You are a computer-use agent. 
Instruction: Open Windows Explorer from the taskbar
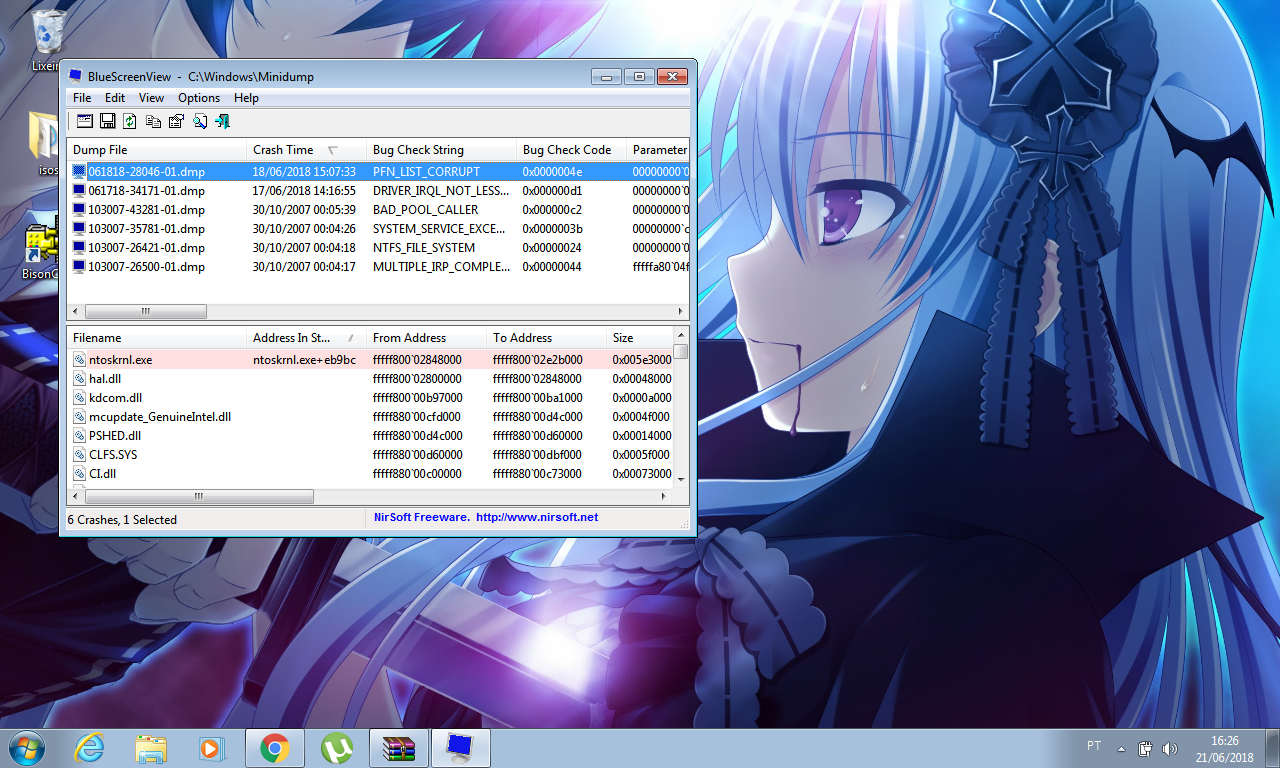151,747
